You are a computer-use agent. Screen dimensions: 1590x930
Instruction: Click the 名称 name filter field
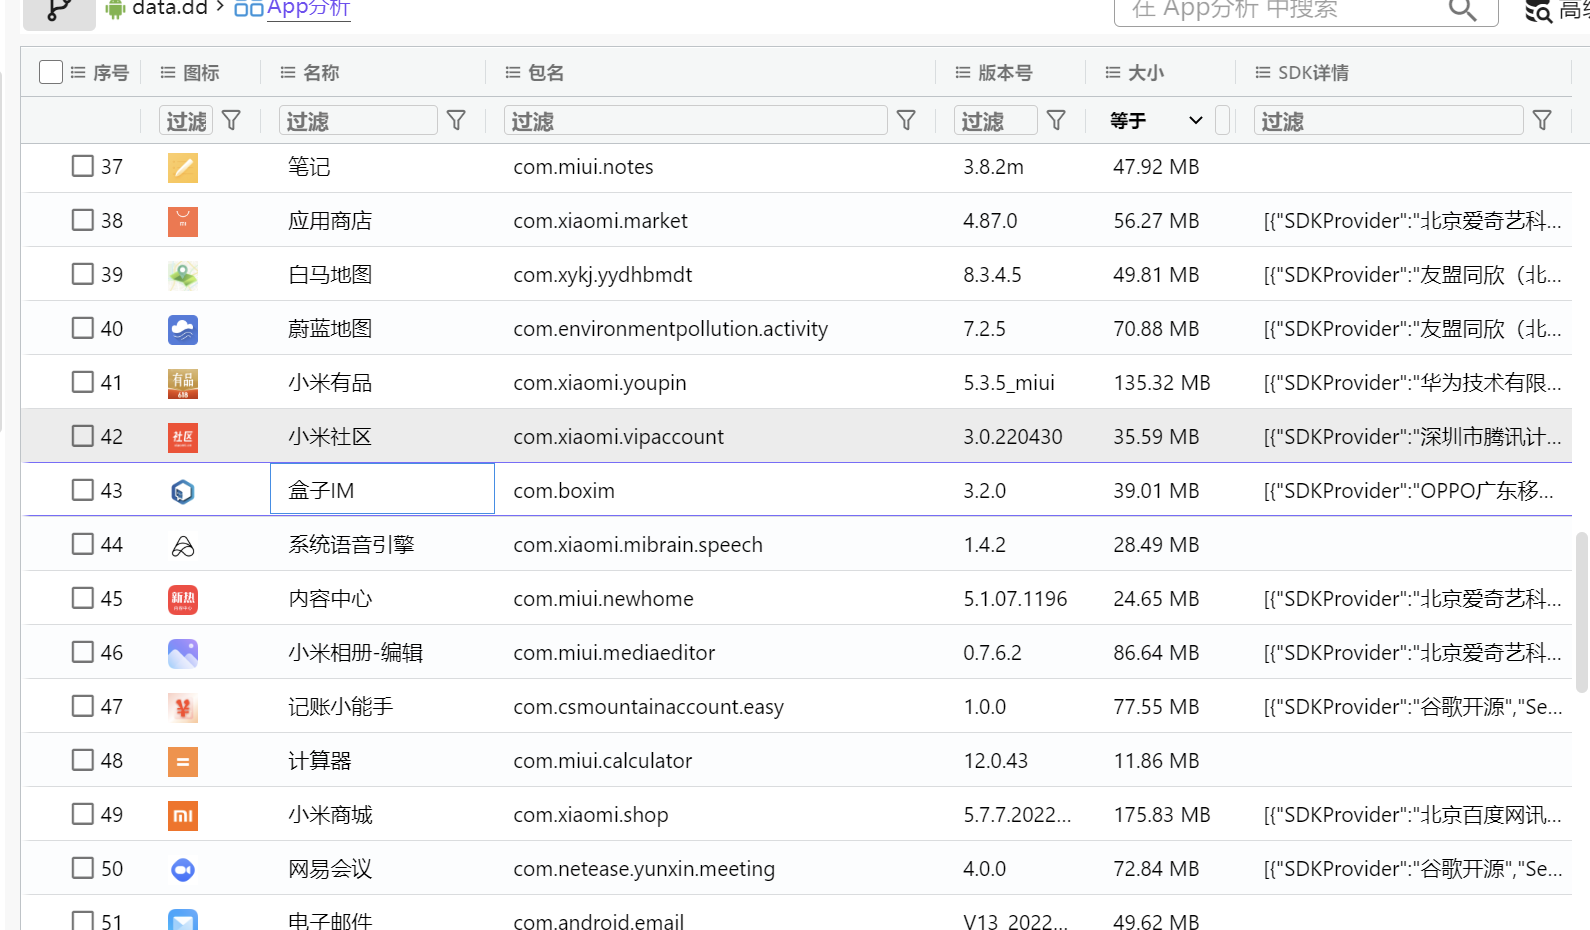click(358, 120)
